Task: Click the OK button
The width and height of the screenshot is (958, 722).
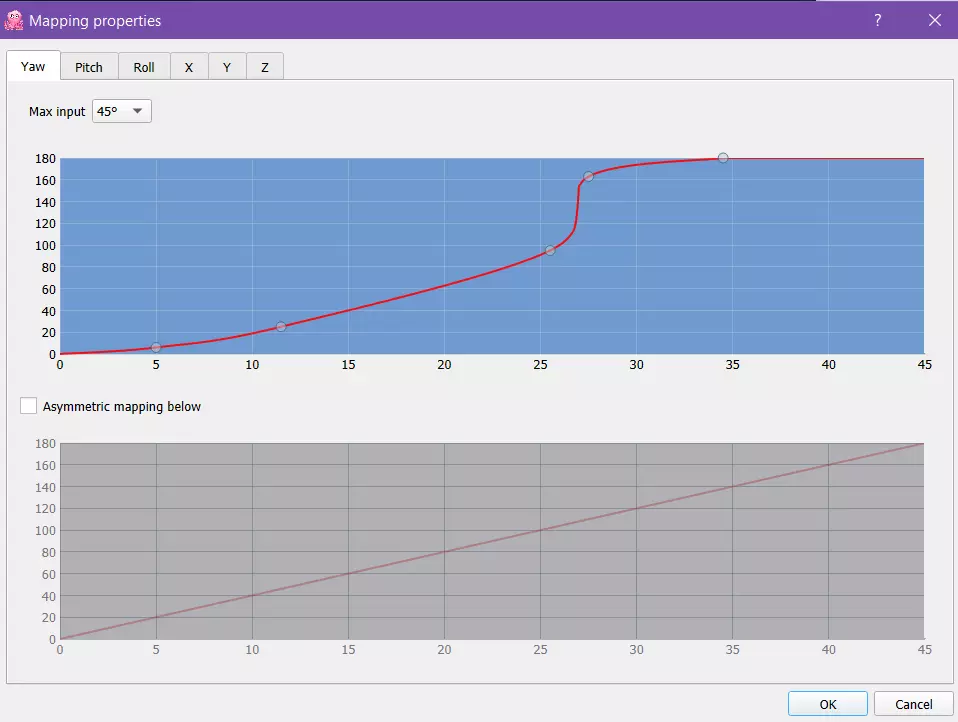Action: tap(828, 704)
